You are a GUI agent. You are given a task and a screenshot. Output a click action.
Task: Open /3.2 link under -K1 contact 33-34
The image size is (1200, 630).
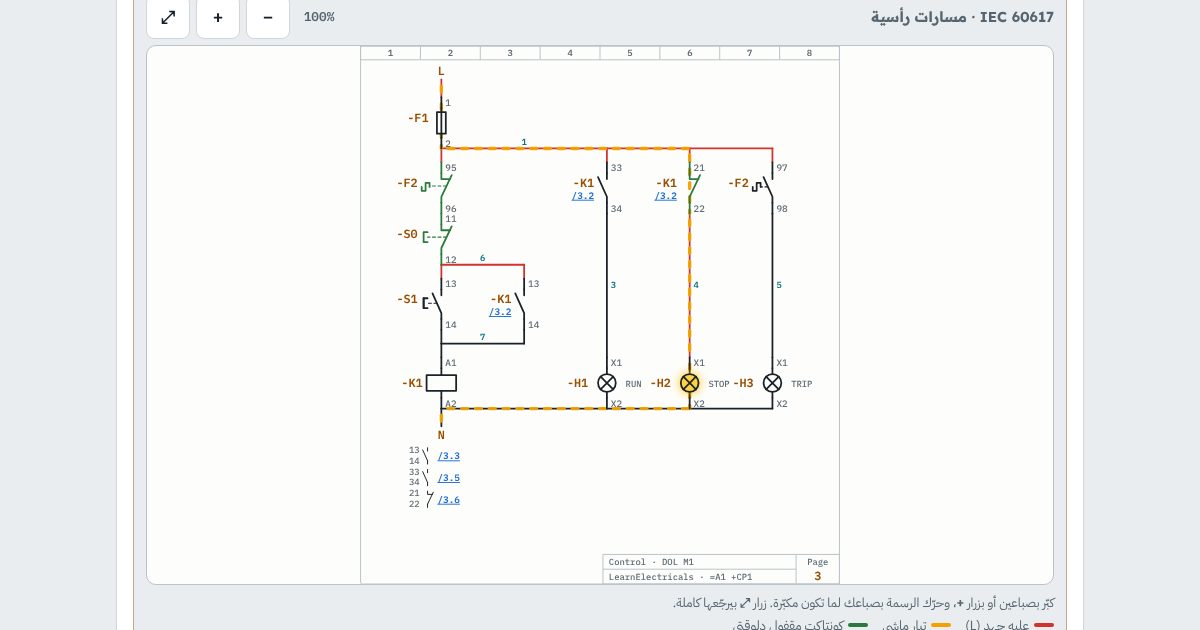pyautogui.click(x=583, y=196)
